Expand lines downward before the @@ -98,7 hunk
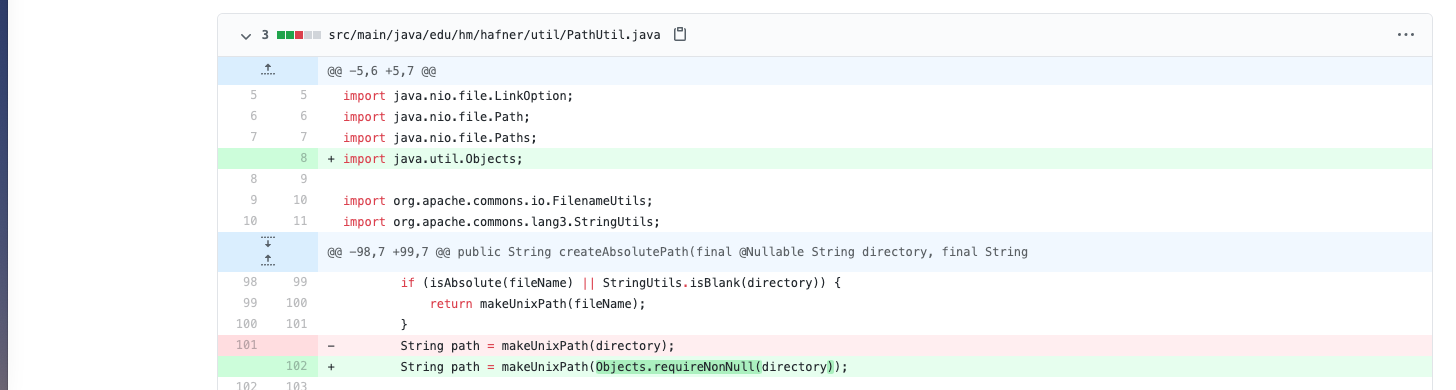Screen dimensions: 1456x390 coord(268,242)
